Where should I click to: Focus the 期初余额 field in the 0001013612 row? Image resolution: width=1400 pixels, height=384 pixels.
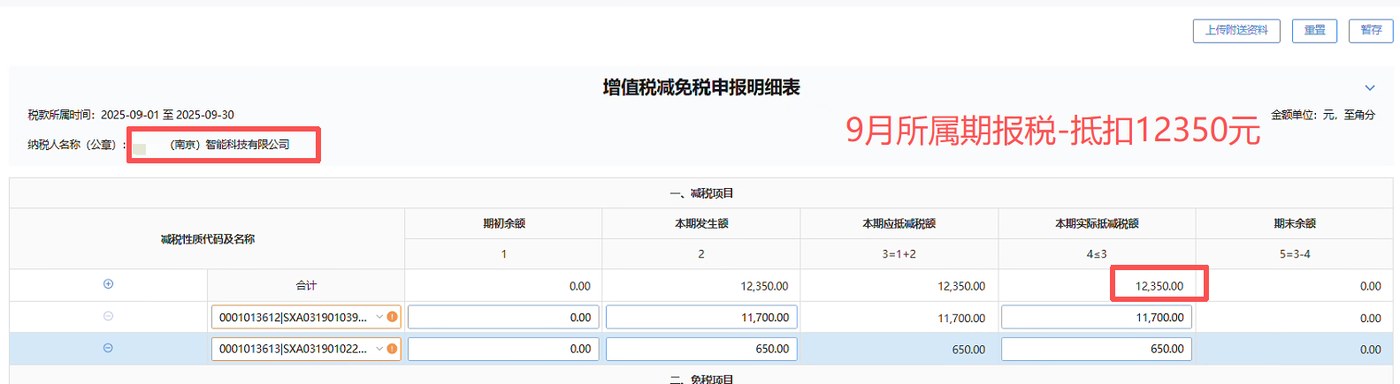tap(503, 318)
